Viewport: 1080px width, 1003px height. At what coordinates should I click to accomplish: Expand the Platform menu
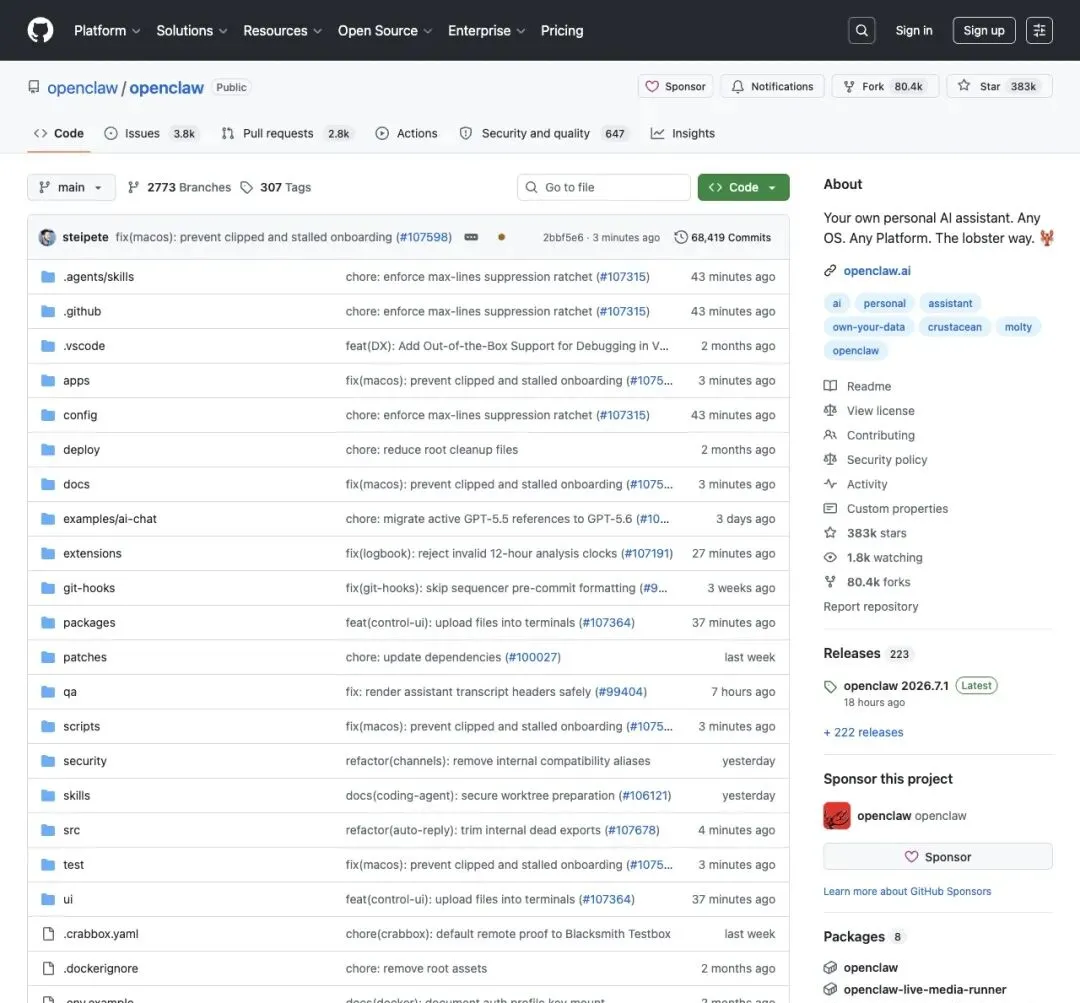tap(107, 31)
